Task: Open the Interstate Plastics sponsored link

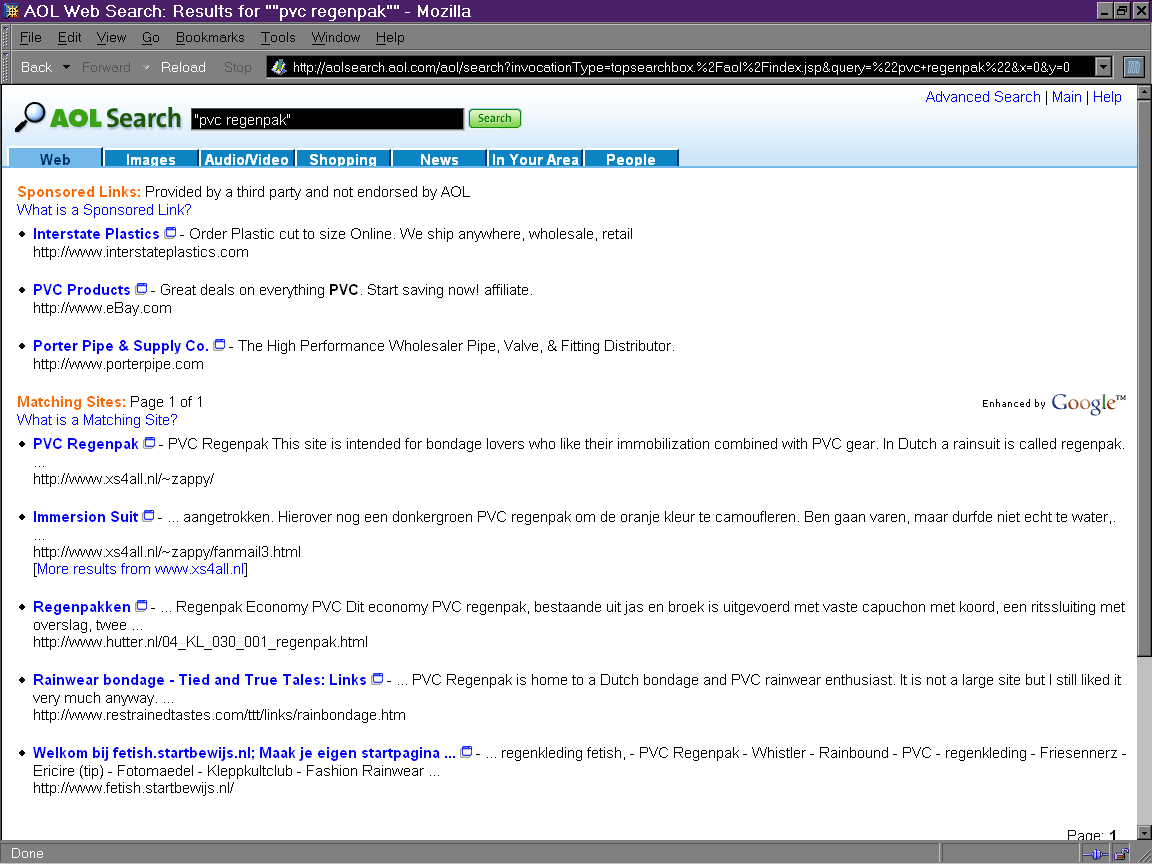Action: pos(96,234)
